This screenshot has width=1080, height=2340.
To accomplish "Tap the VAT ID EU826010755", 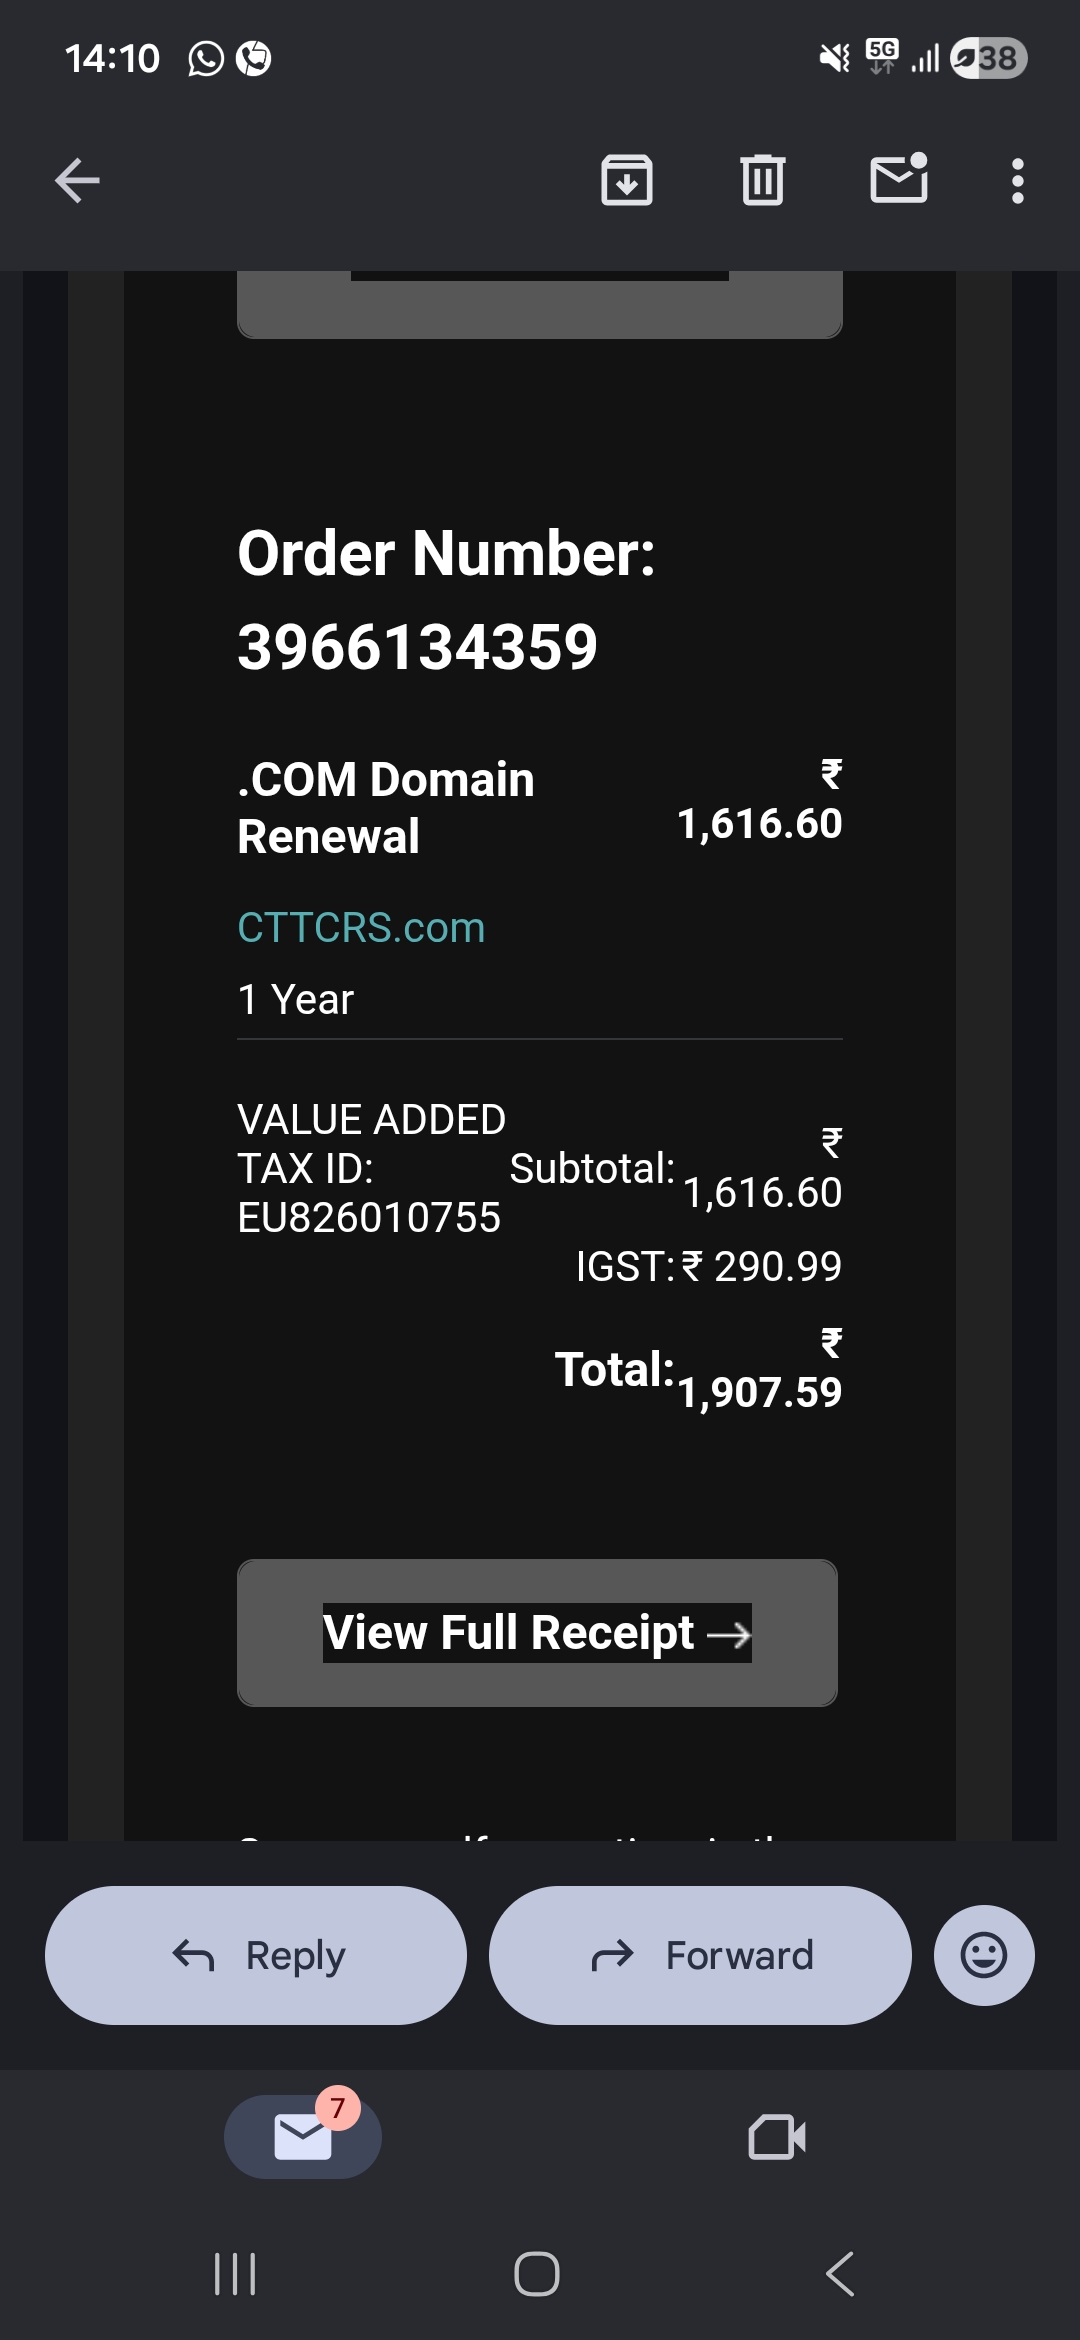I will 369,1218.
